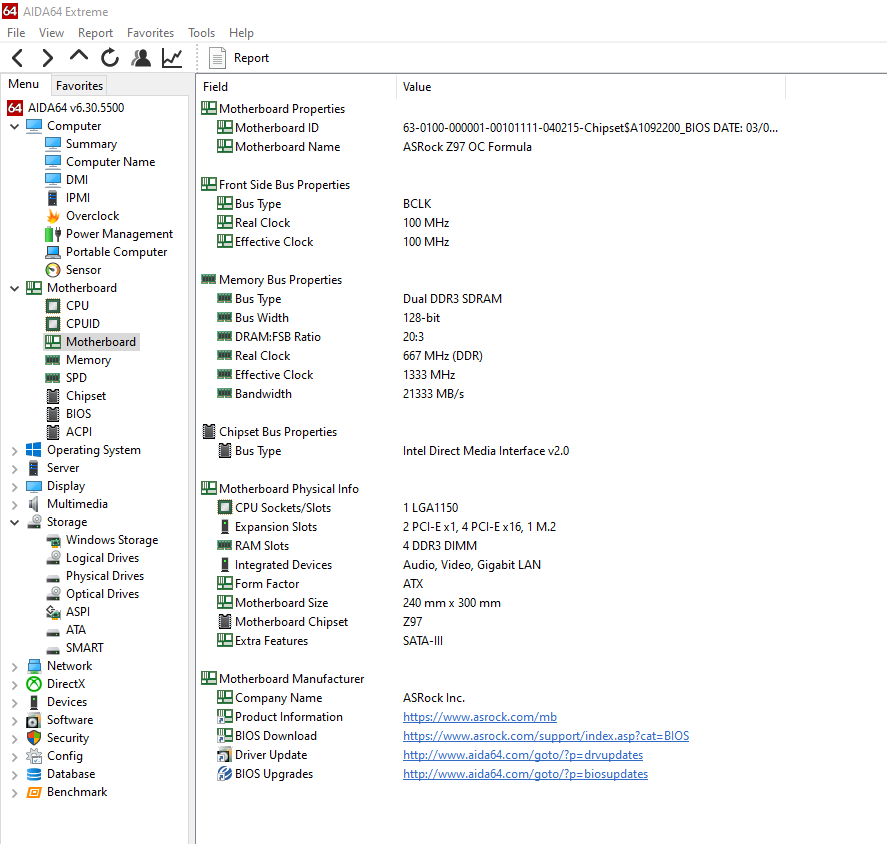Open the BIOS tree item
The height and width of the screenshot is (844, 887).
(x=68, y=414)
